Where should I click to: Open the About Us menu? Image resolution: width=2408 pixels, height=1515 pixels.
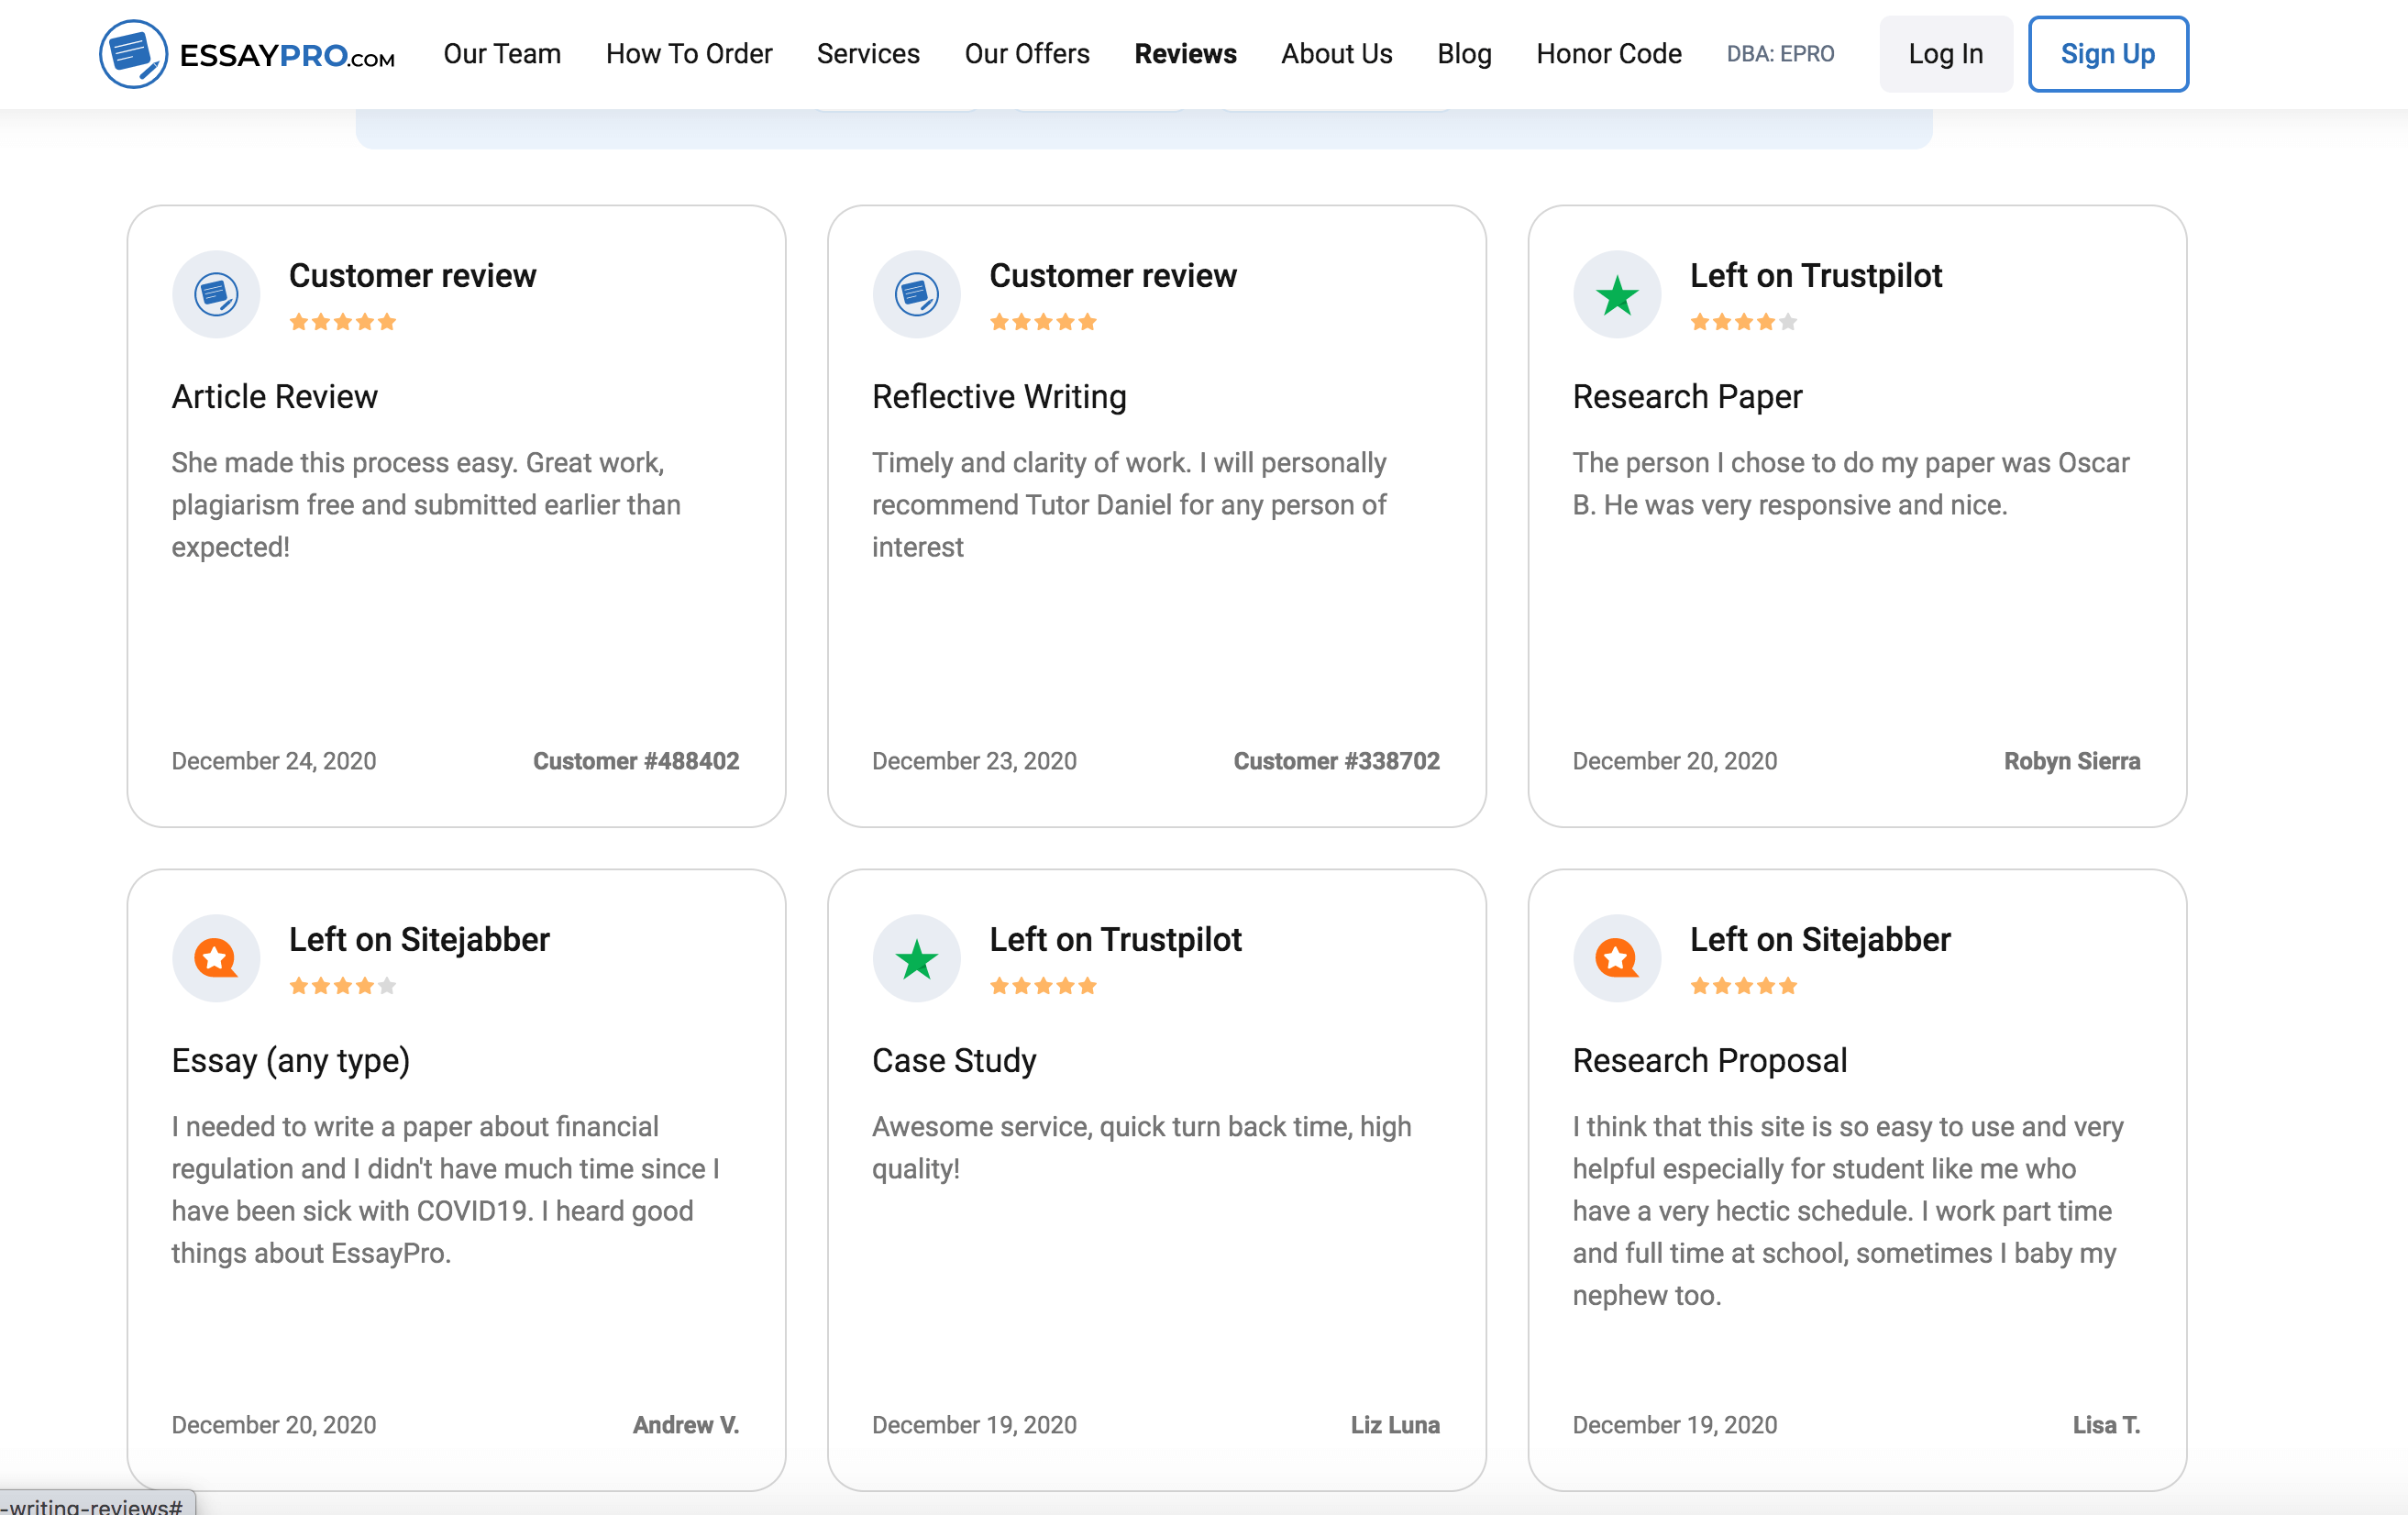[x=1336, y=54]
